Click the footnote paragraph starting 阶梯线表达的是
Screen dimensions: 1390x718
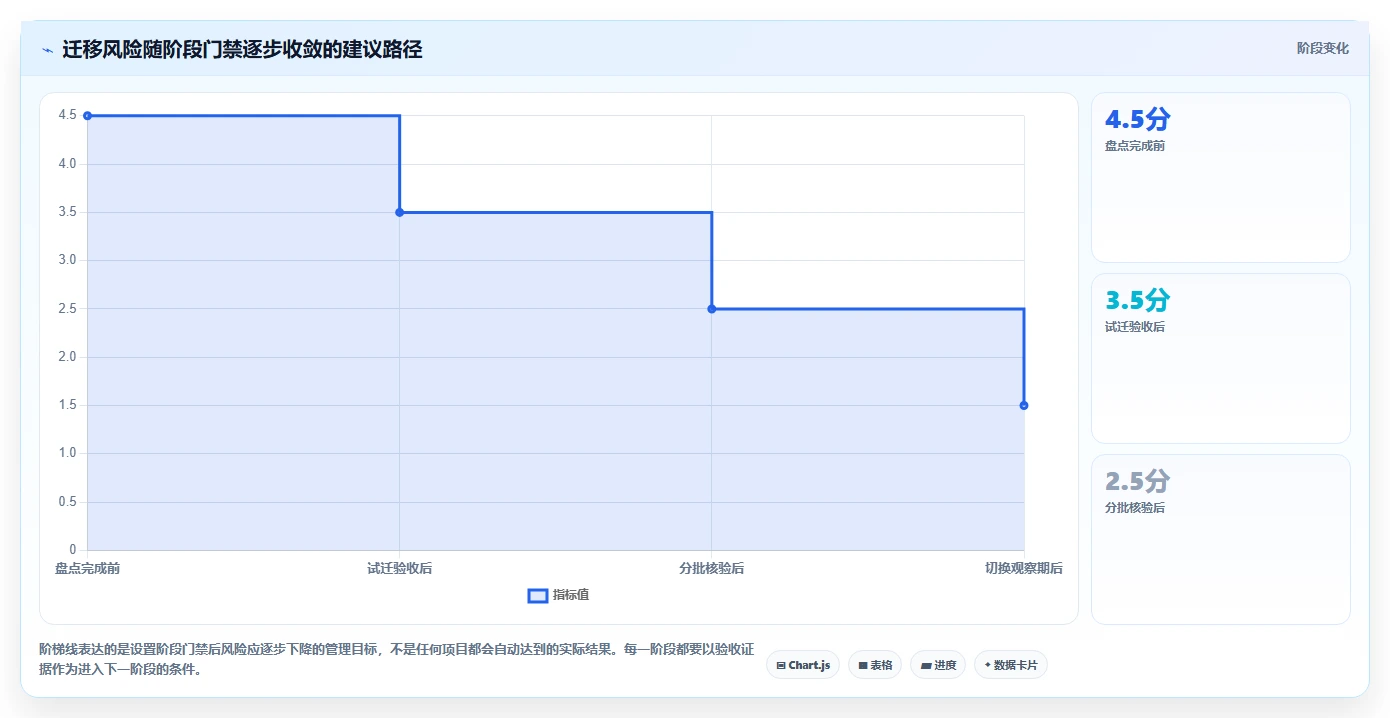coord(396,660)
